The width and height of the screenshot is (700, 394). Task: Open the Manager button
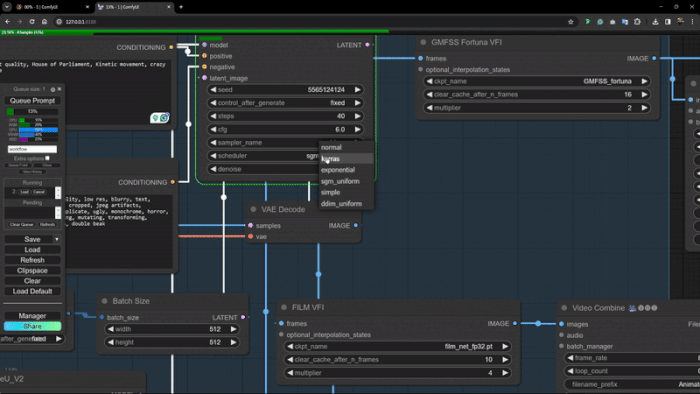click(32, 316)
